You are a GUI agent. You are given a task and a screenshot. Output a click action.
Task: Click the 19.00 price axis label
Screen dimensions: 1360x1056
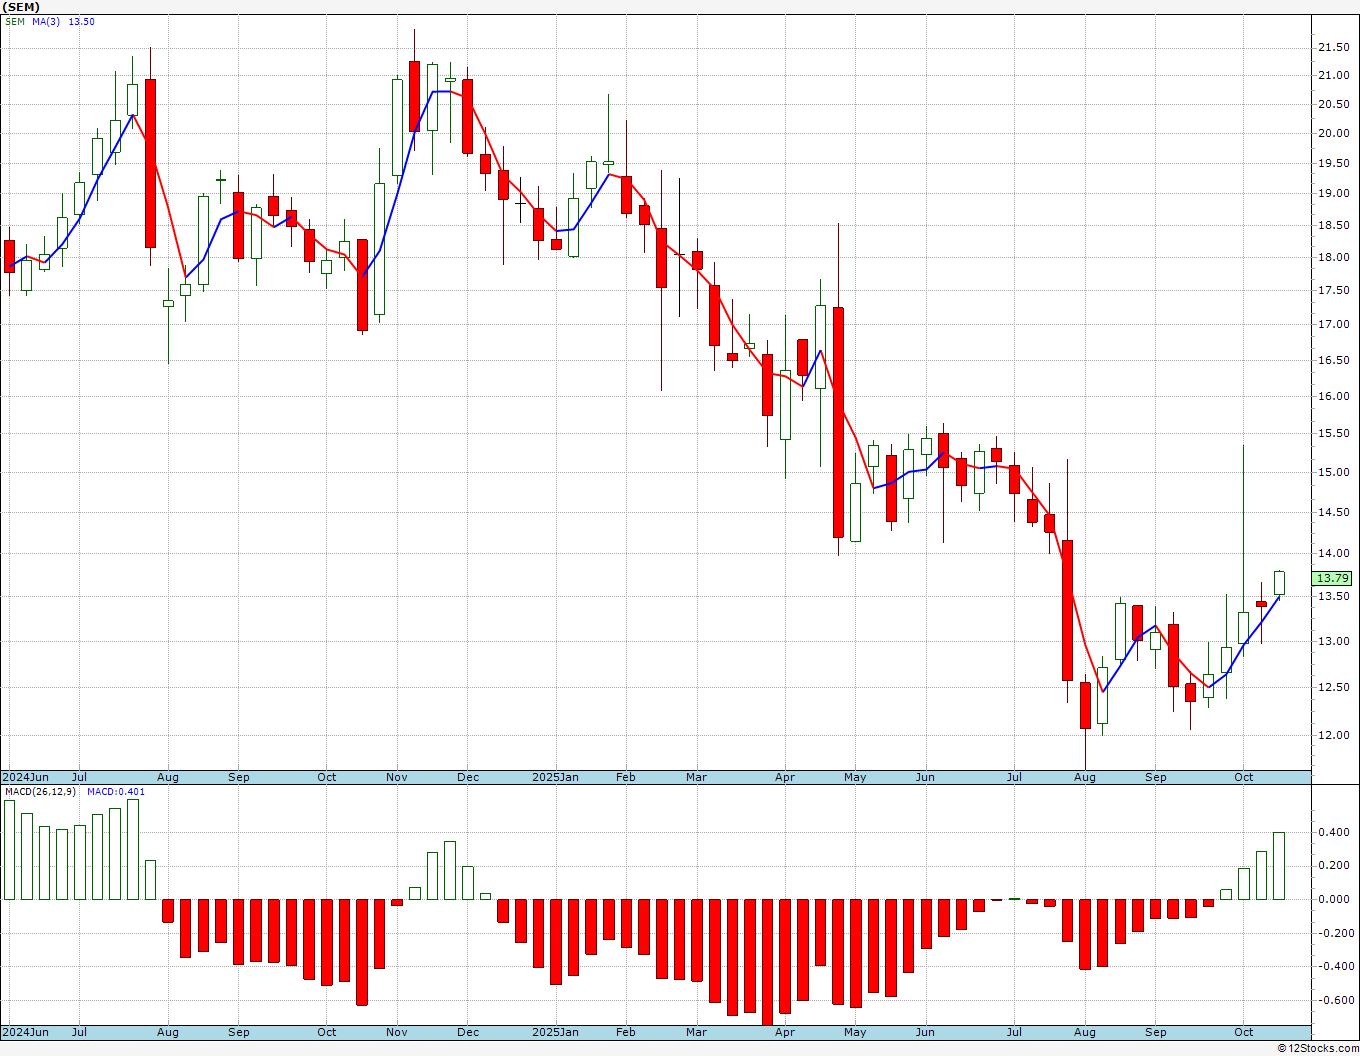[x=1332, y=194]
